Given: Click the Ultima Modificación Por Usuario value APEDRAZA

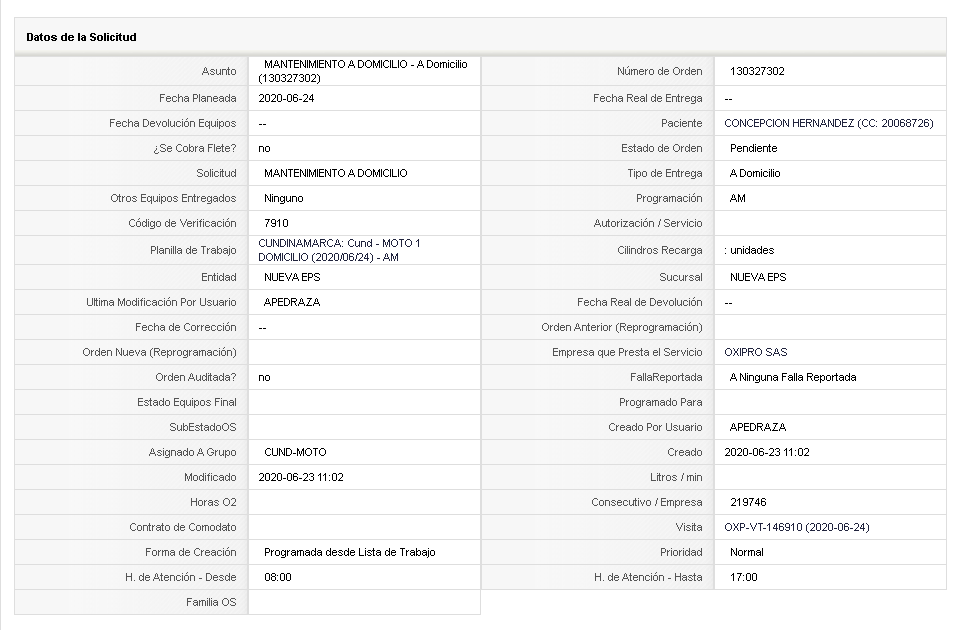Looking at the screenshot, I should point(292,302).
